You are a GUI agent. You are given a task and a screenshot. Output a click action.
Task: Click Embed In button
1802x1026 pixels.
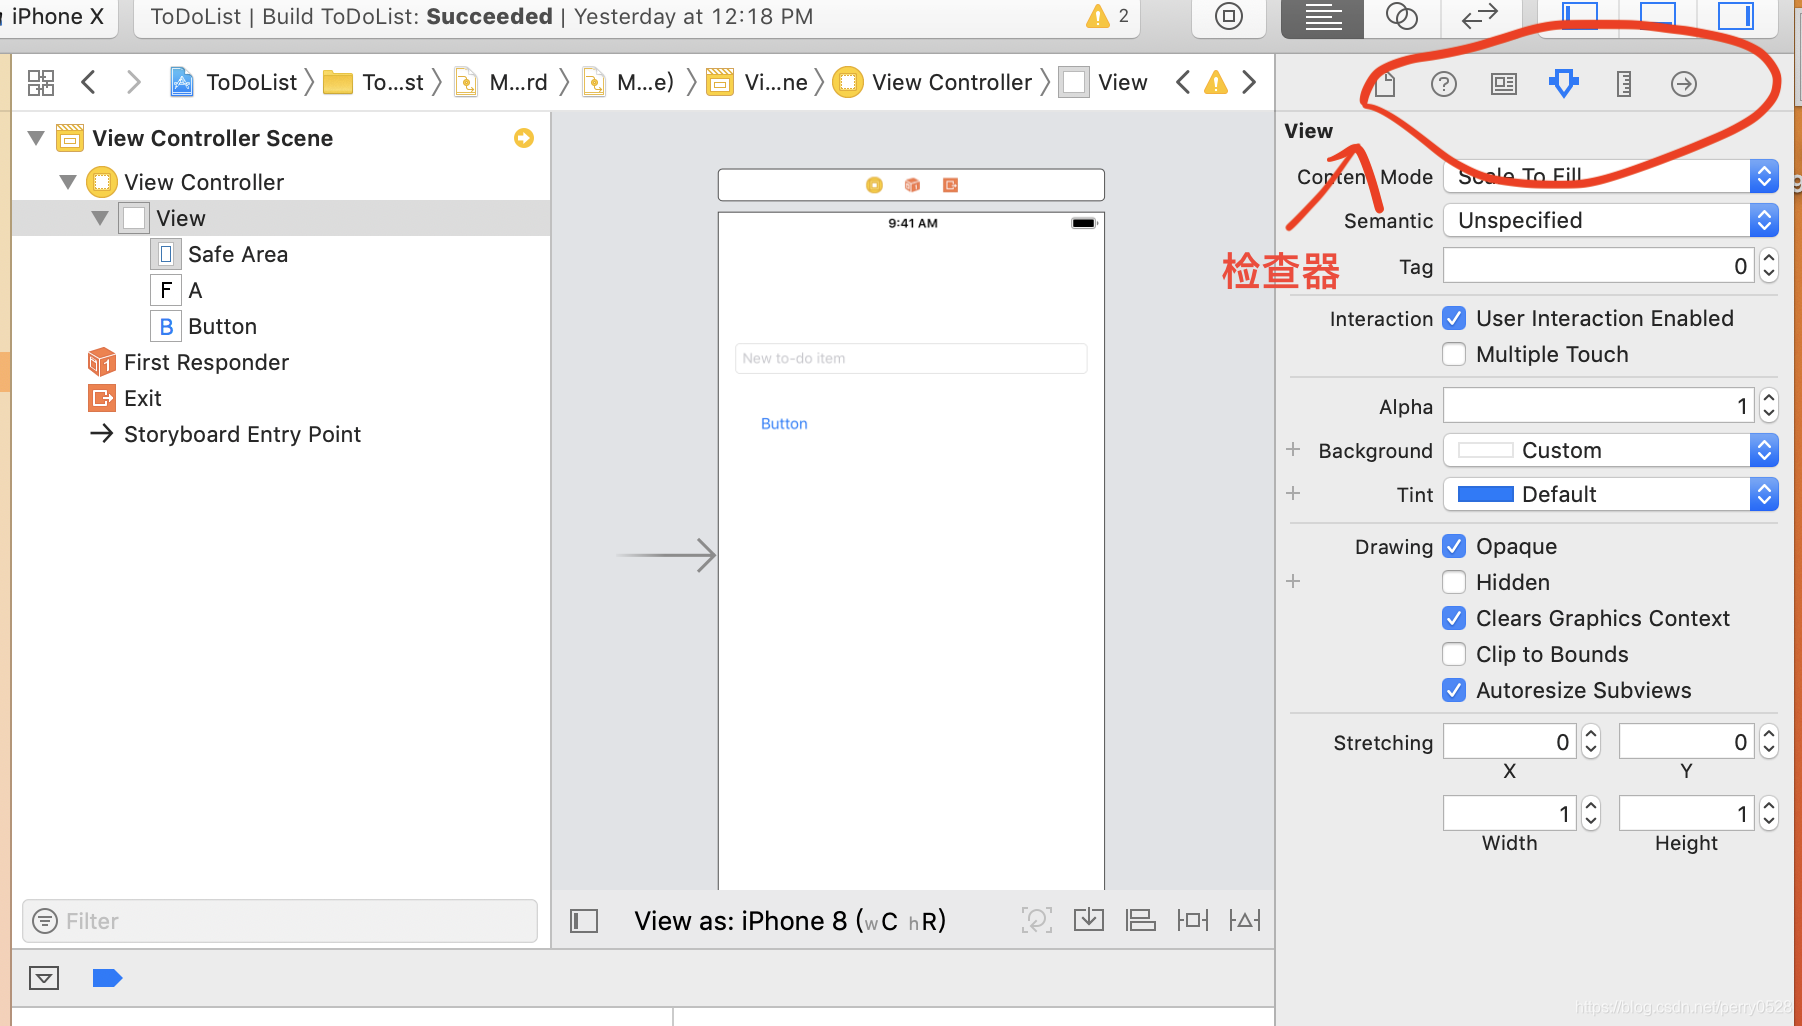tap(1089, 920)
